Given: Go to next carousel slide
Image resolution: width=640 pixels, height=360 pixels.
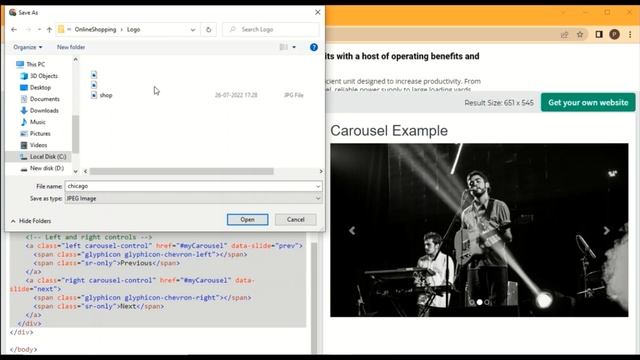Looking at the screenshot, I should click(607, 231).
